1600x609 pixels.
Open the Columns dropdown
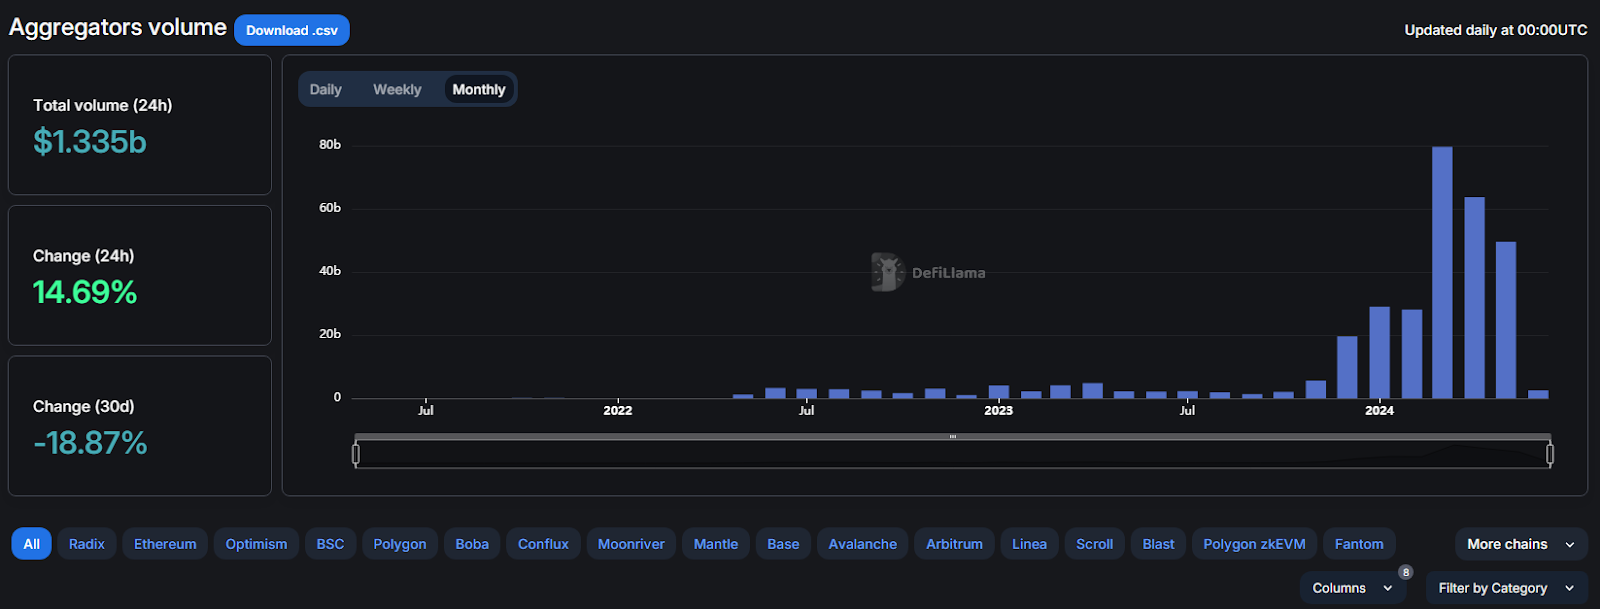1351,588
